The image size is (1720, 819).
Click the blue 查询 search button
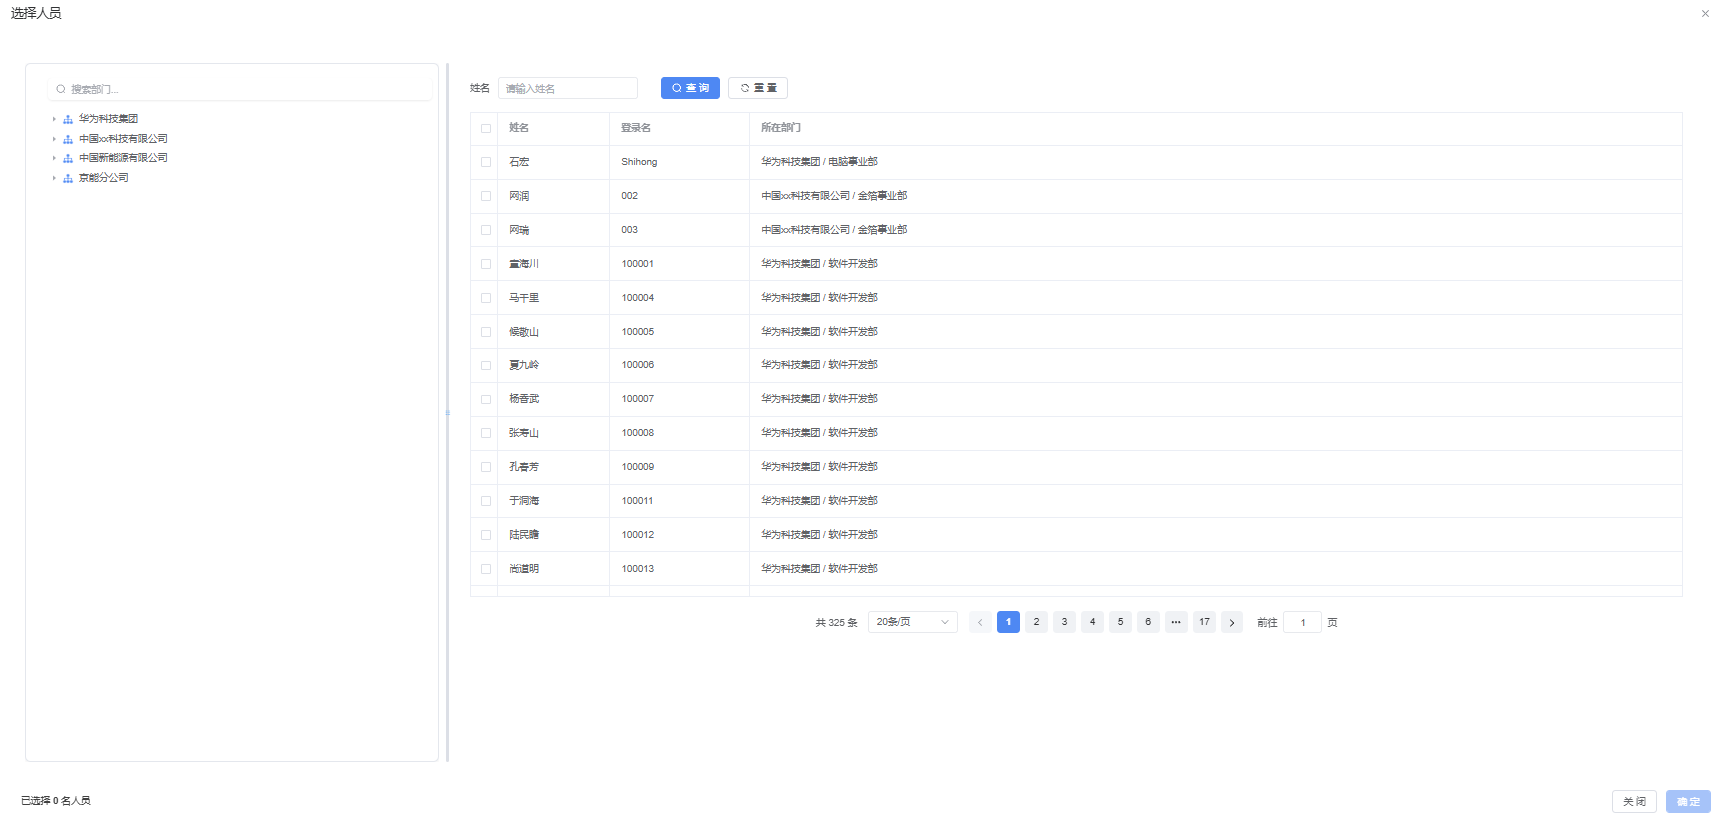point(690,88)
